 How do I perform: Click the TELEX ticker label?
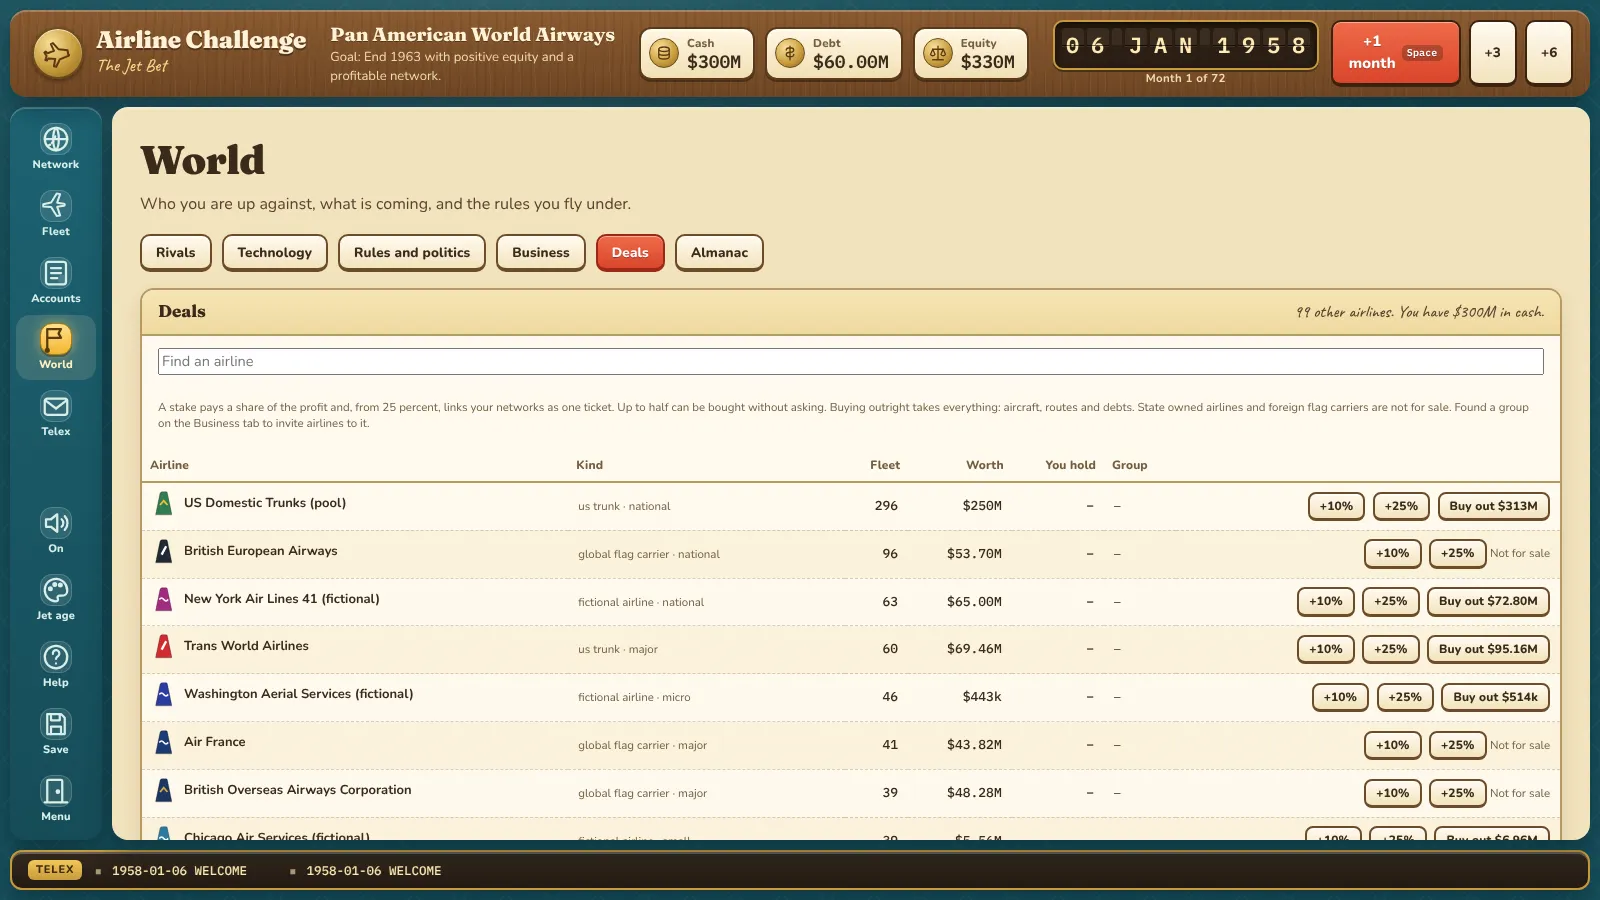[x=55, y=870]
